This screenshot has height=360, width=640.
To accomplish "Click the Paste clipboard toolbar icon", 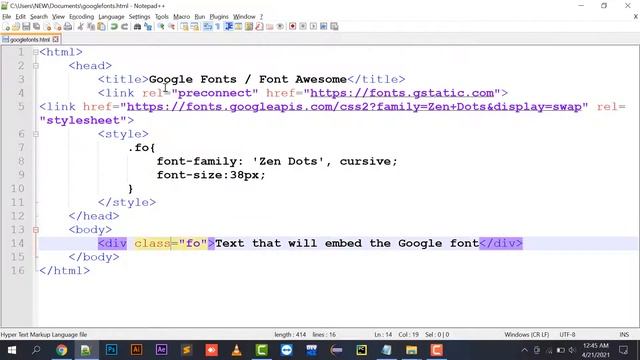I will click(101, 27).
